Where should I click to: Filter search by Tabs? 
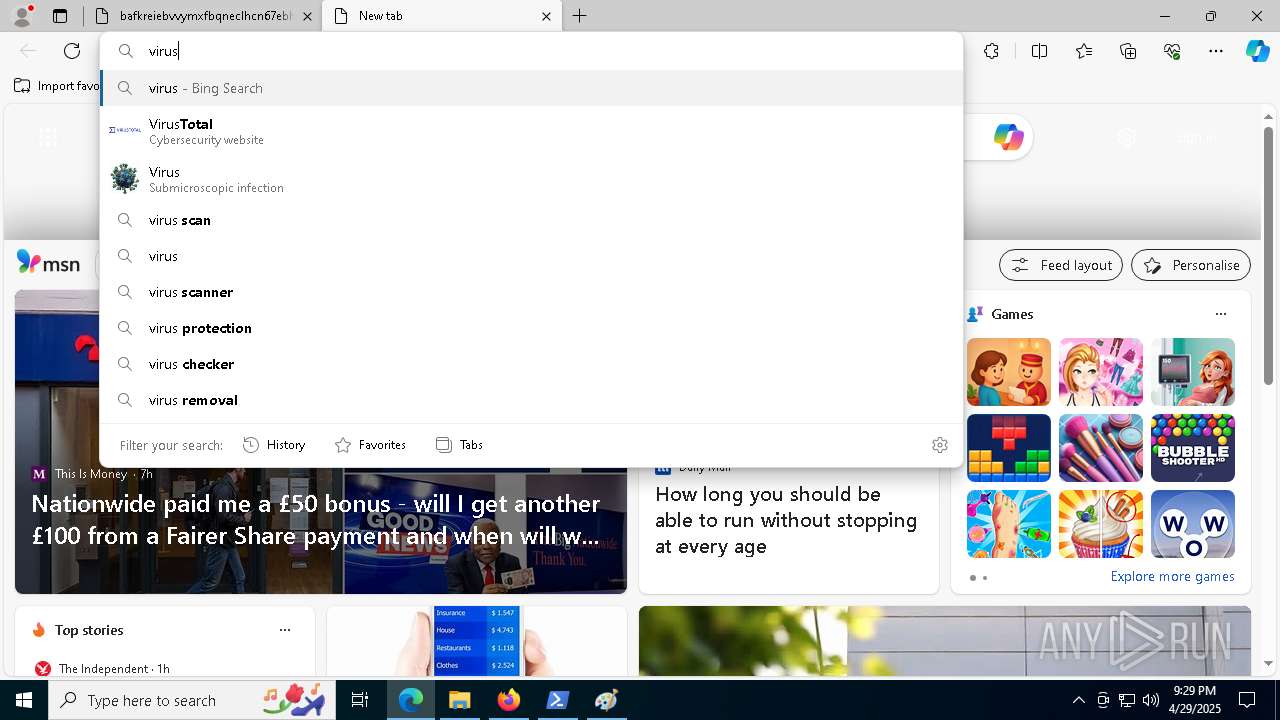(x=459, y=445)
